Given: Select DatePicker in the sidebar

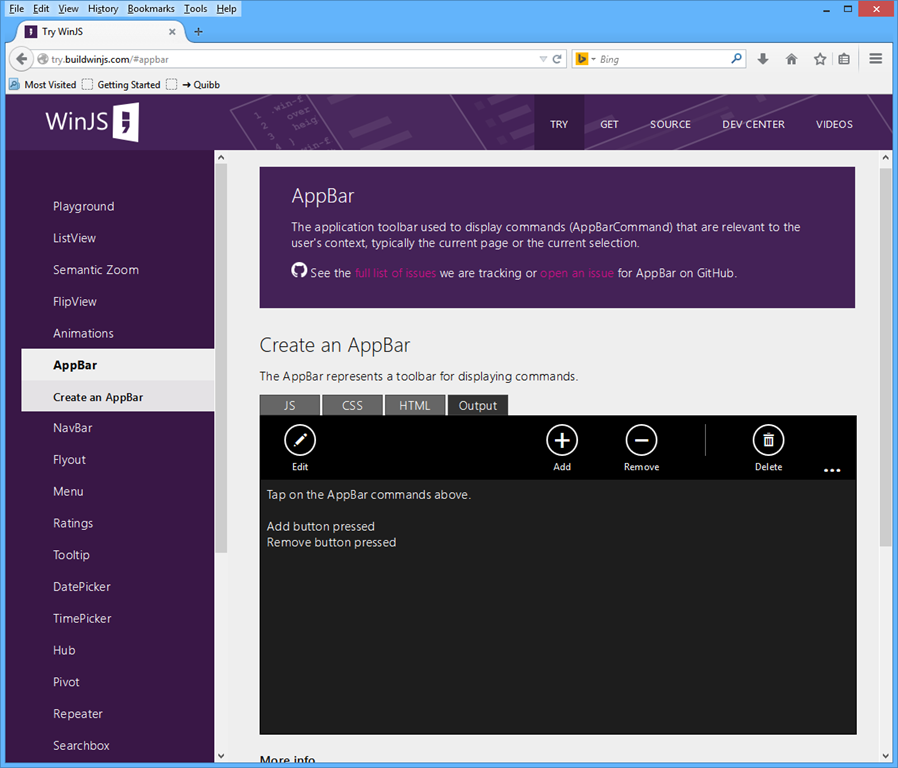Looking at the screenshot, I should [82, 587].
